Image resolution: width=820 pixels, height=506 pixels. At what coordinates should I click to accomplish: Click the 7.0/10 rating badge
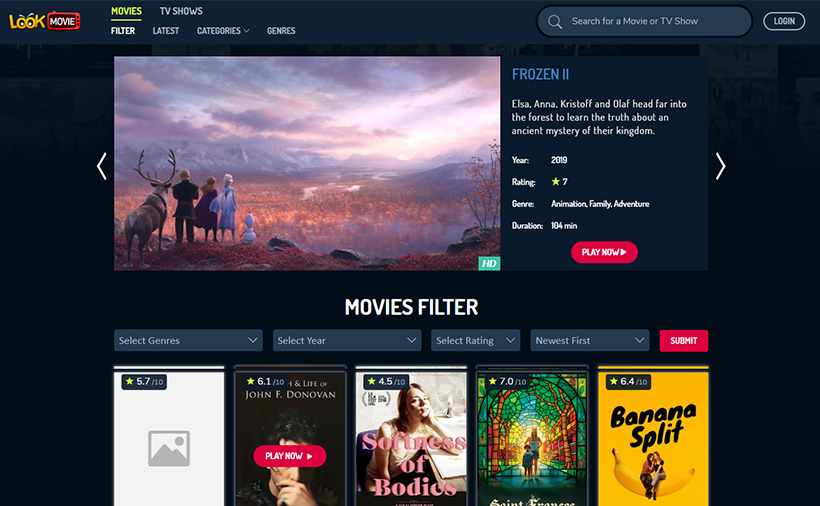(x=507, y=382)
